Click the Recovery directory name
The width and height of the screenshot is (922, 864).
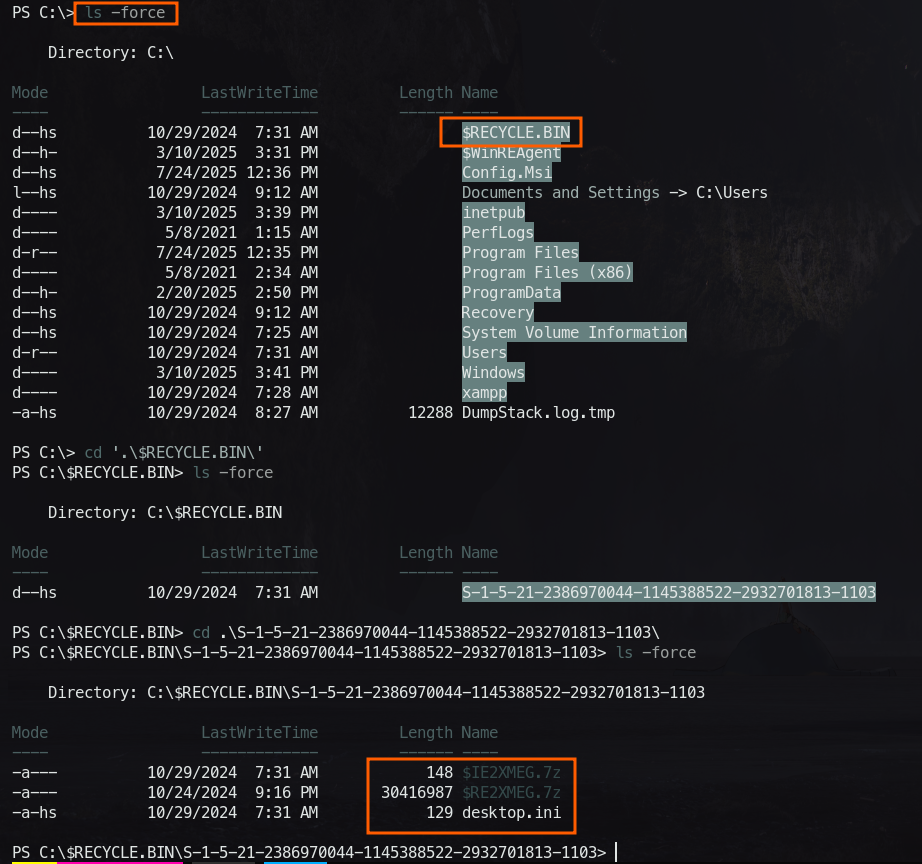coord(497,312)
